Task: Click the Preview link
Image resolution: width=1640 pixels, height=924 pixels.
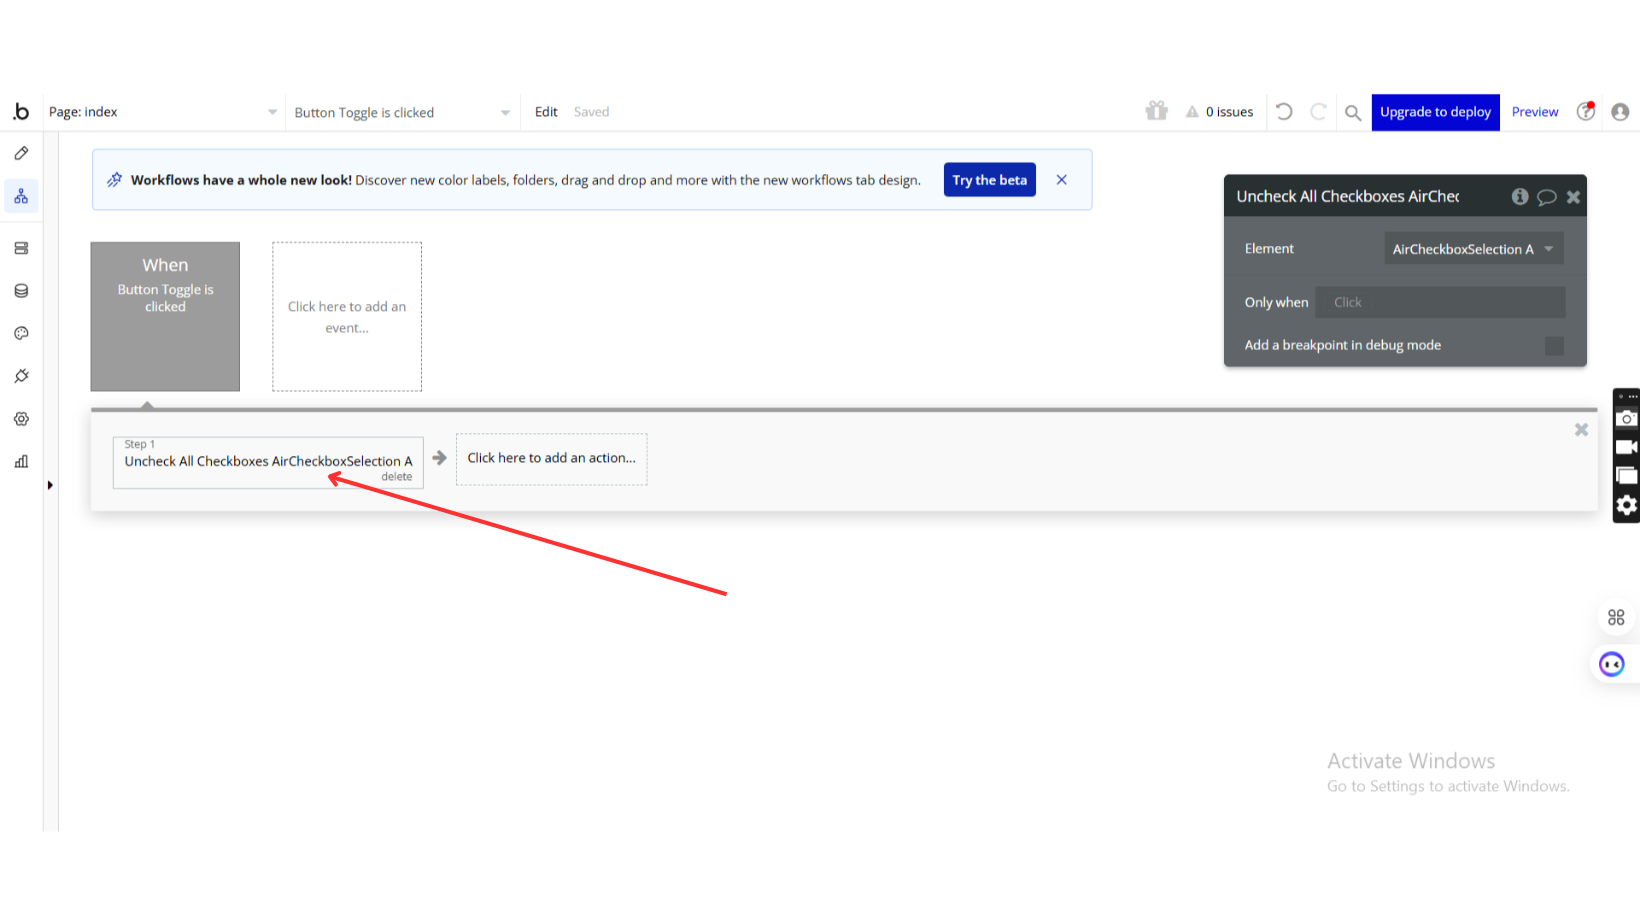Action: point(1535,112)
